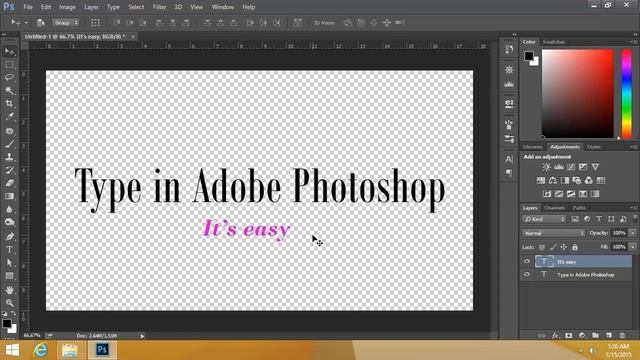Toggle filter for shape layers
Viewport: 640px width, 360px height.
click(611, 219)
